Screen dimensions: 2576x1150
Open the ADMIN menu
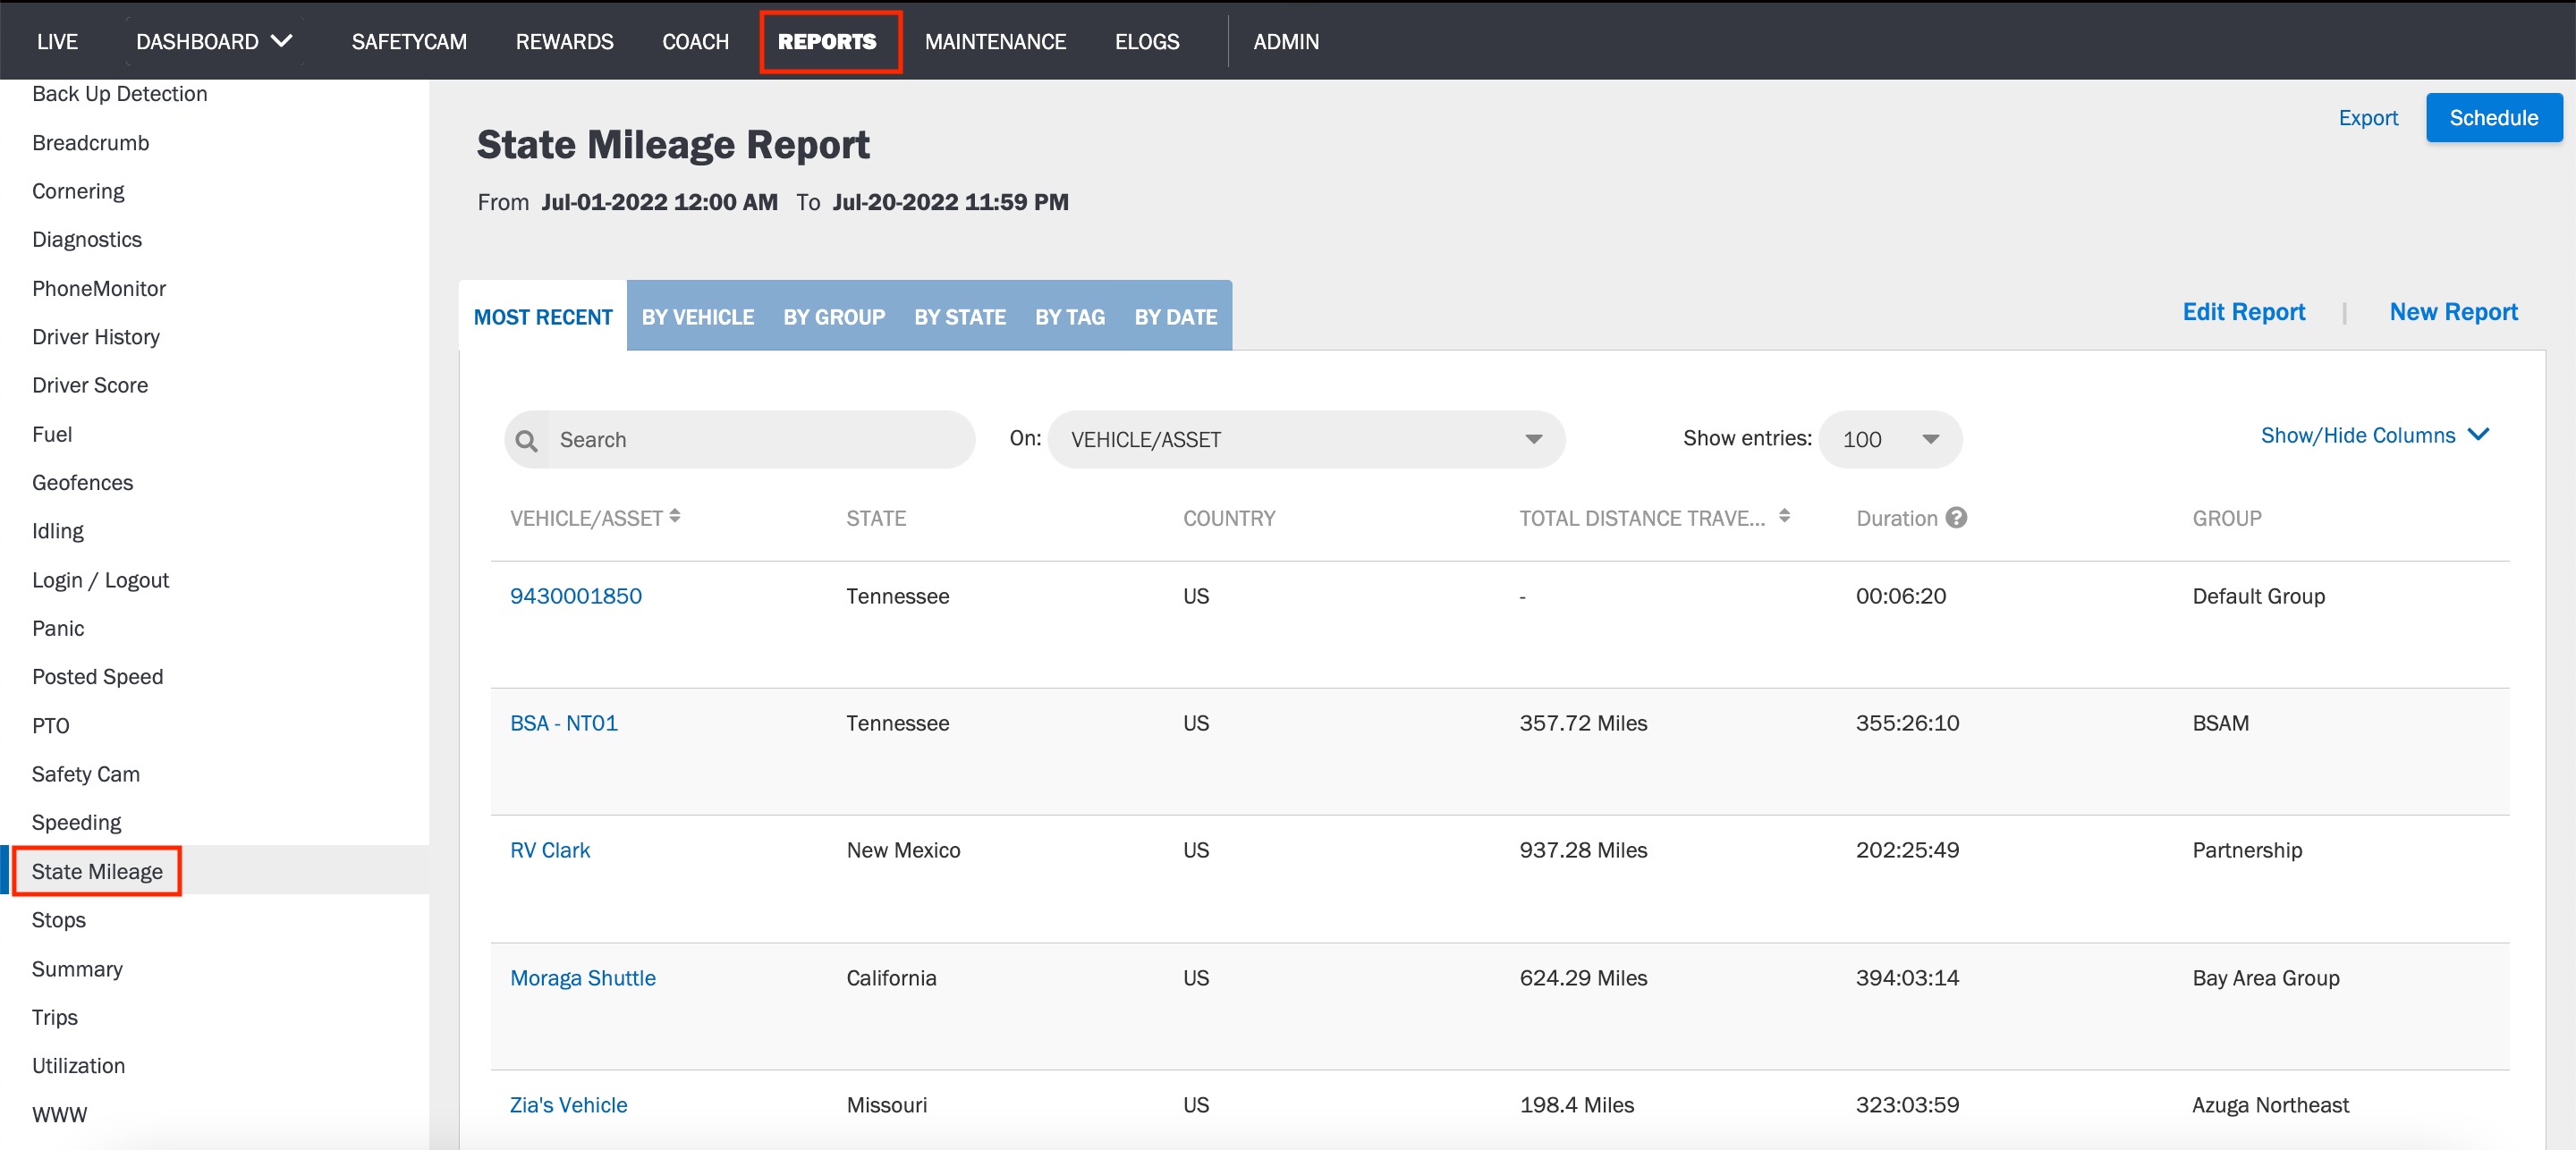click(1286, 41)
